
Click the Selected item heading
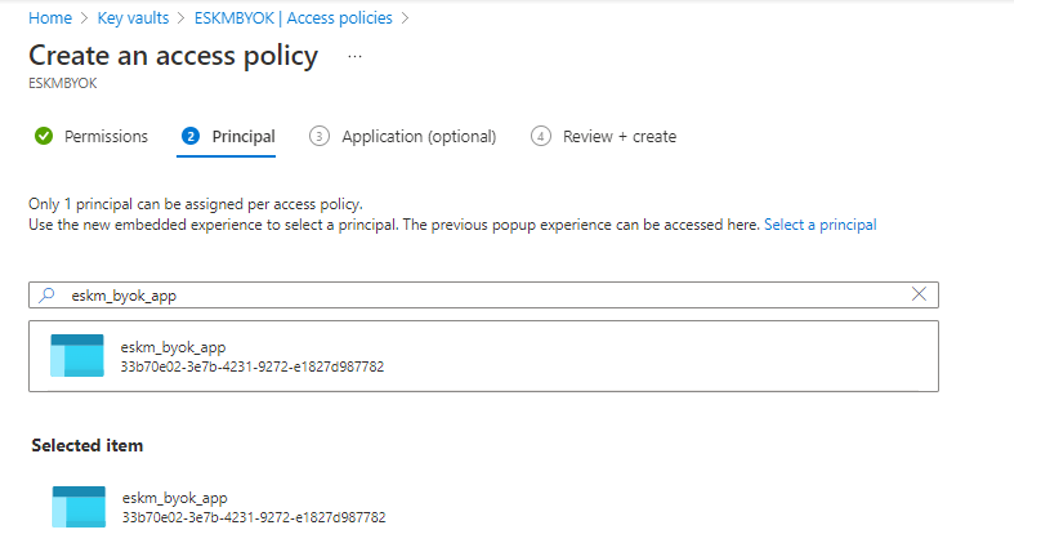[87, 445]
